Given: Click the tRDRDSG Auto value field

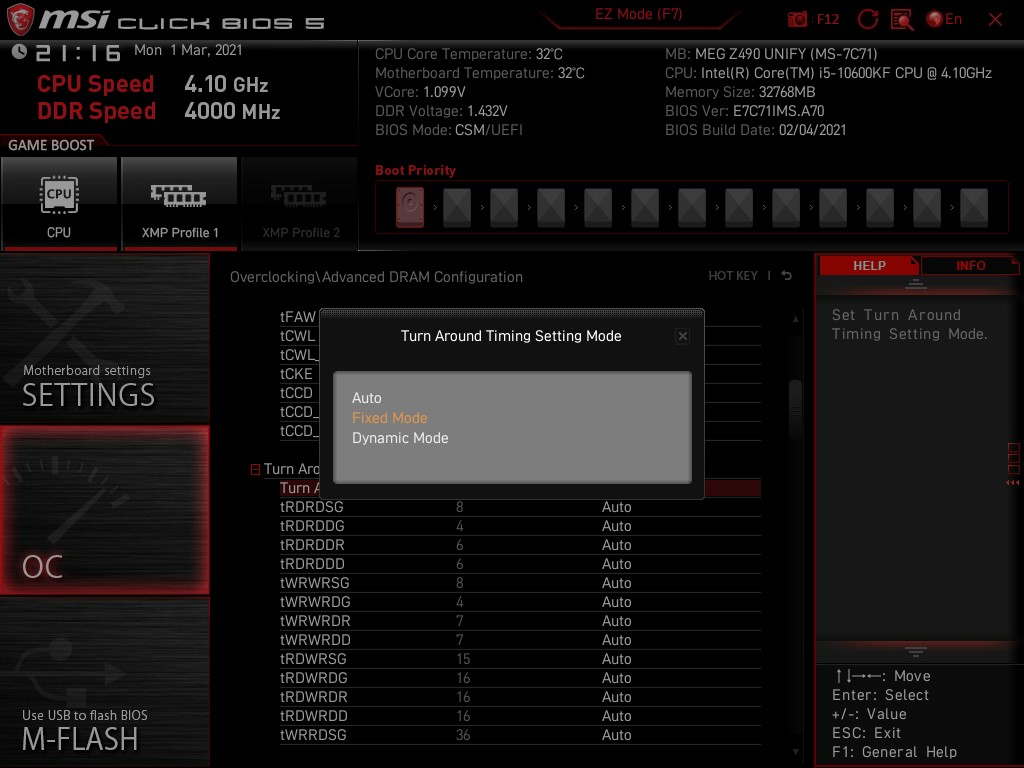Looking at the screenshot, I should [616, 507].
